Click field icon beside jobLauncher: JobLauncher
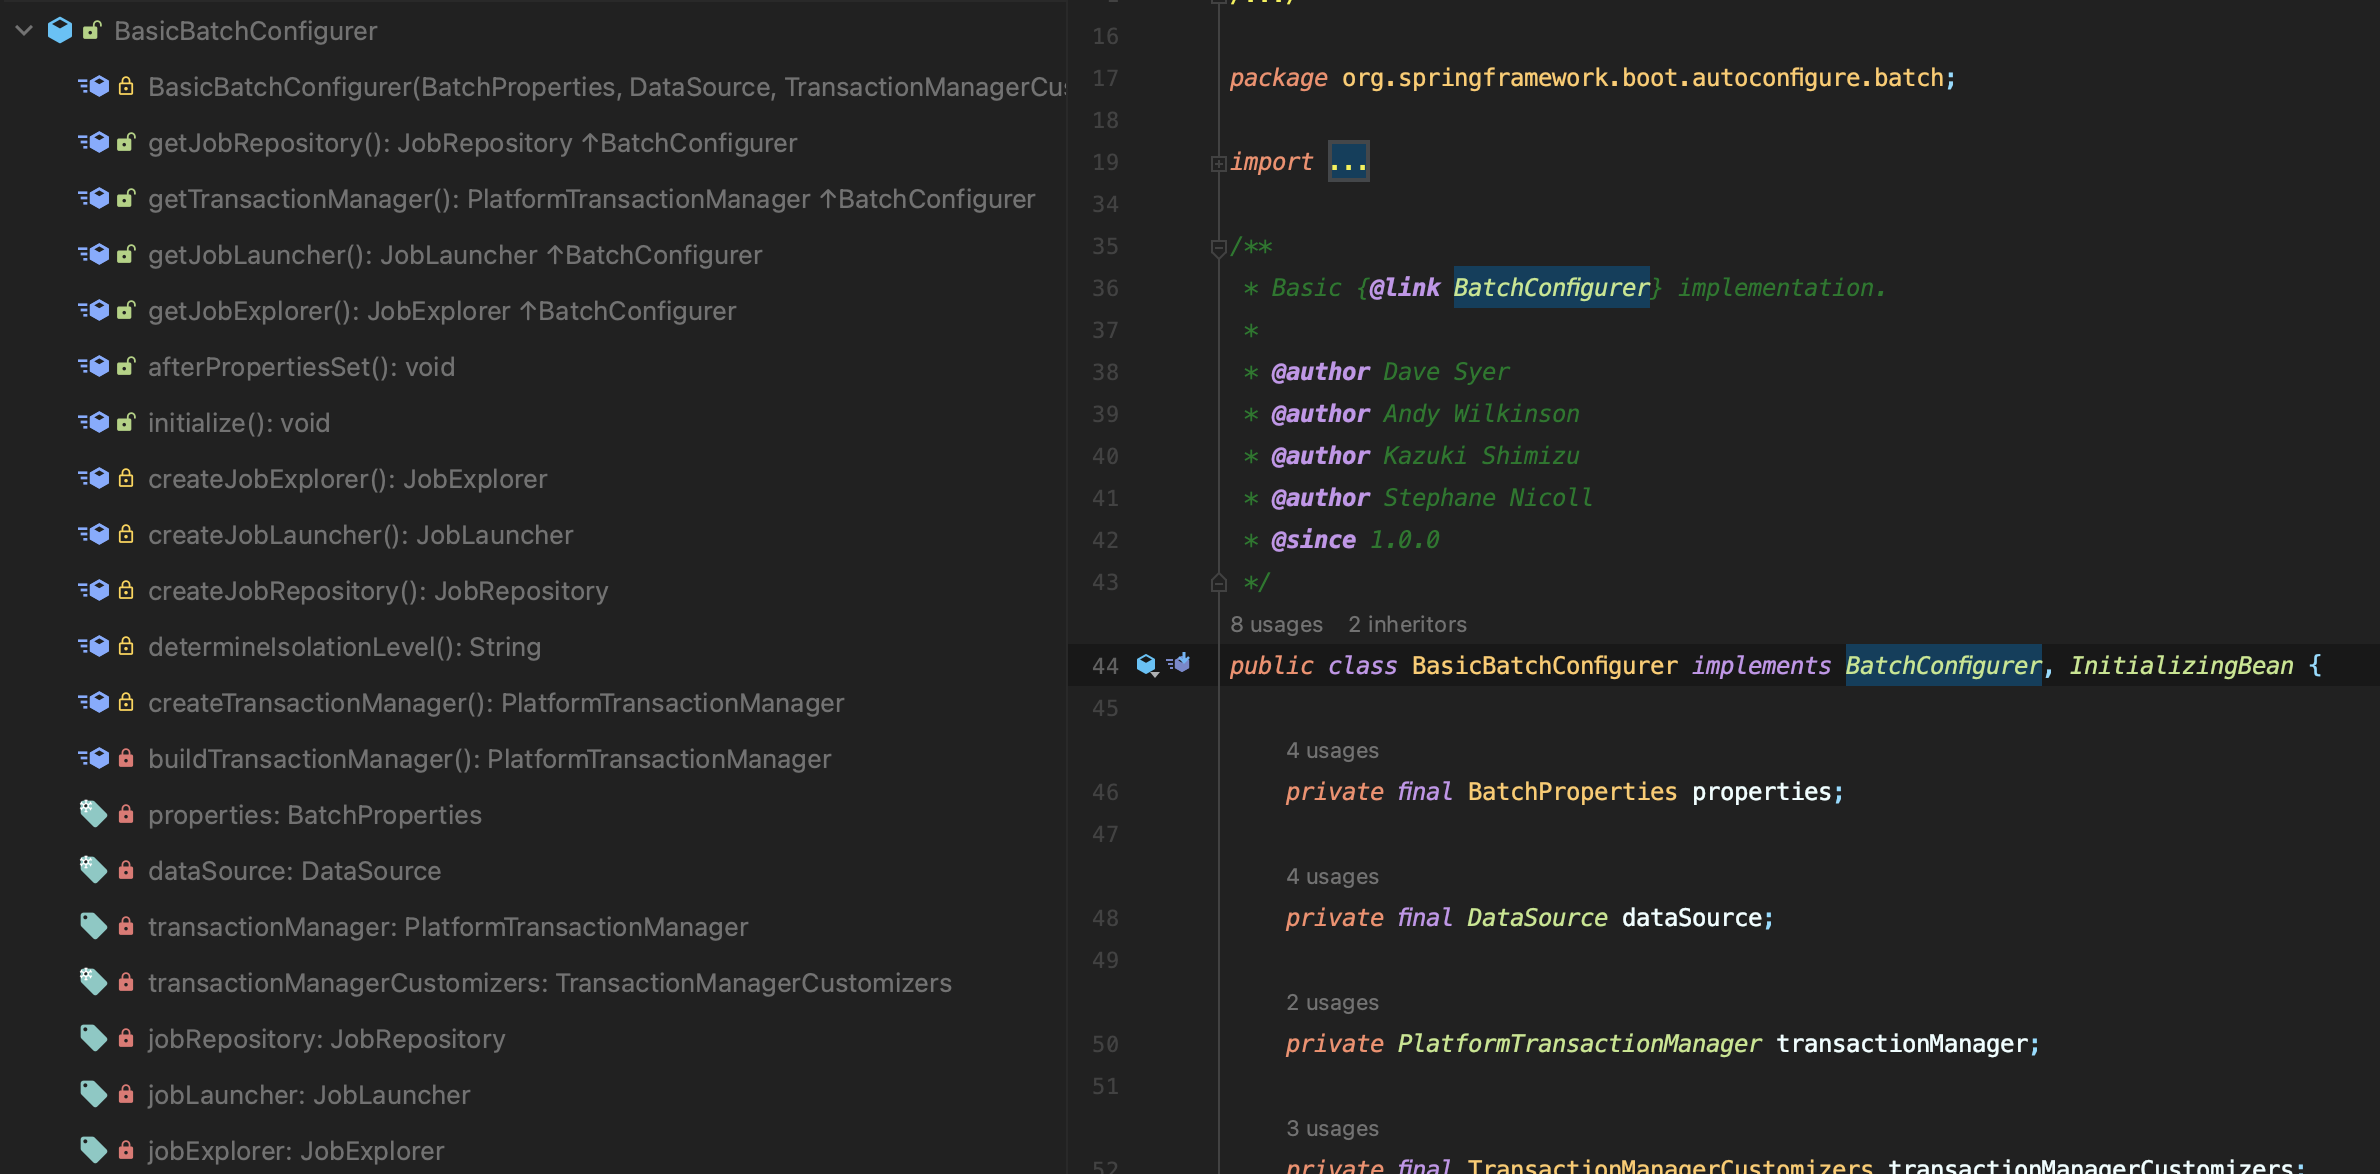 [93, 1095]
